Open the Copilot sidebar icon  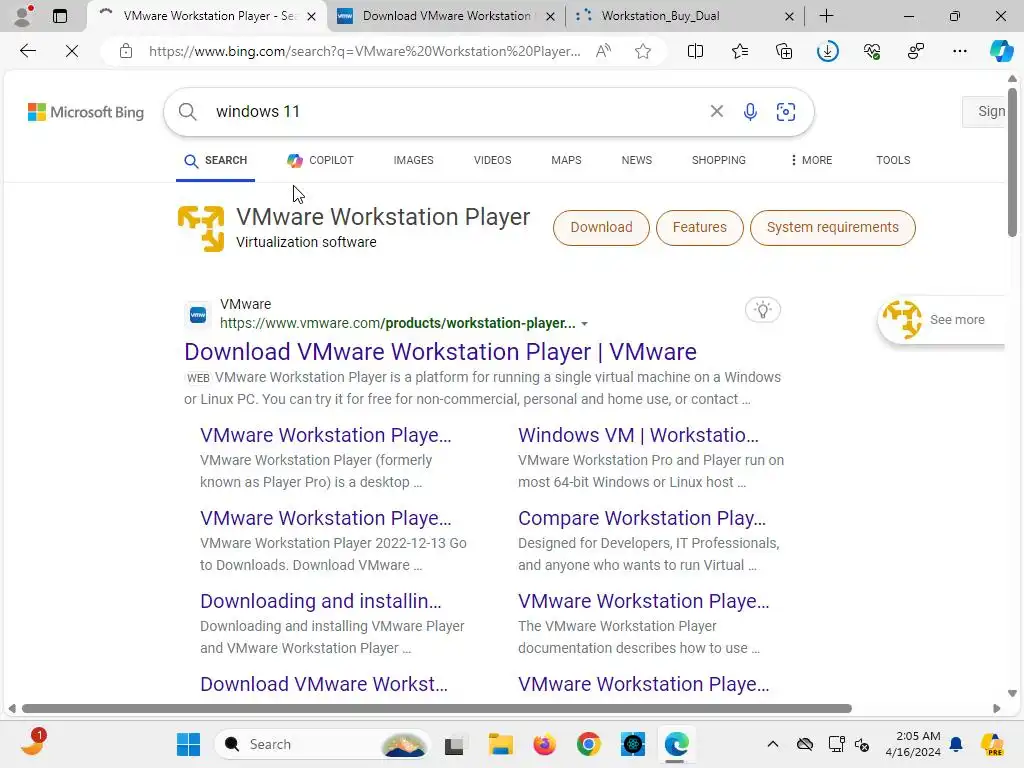(x=1001, y=51)
